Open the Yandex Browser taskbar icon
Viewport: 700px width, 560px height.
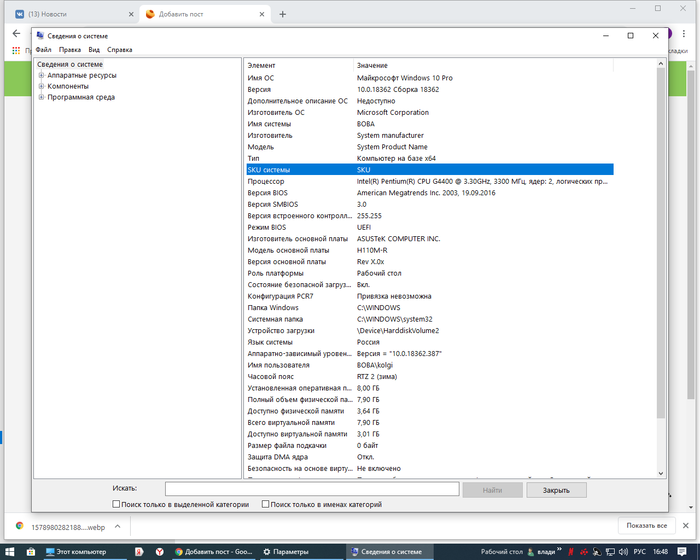159,552
